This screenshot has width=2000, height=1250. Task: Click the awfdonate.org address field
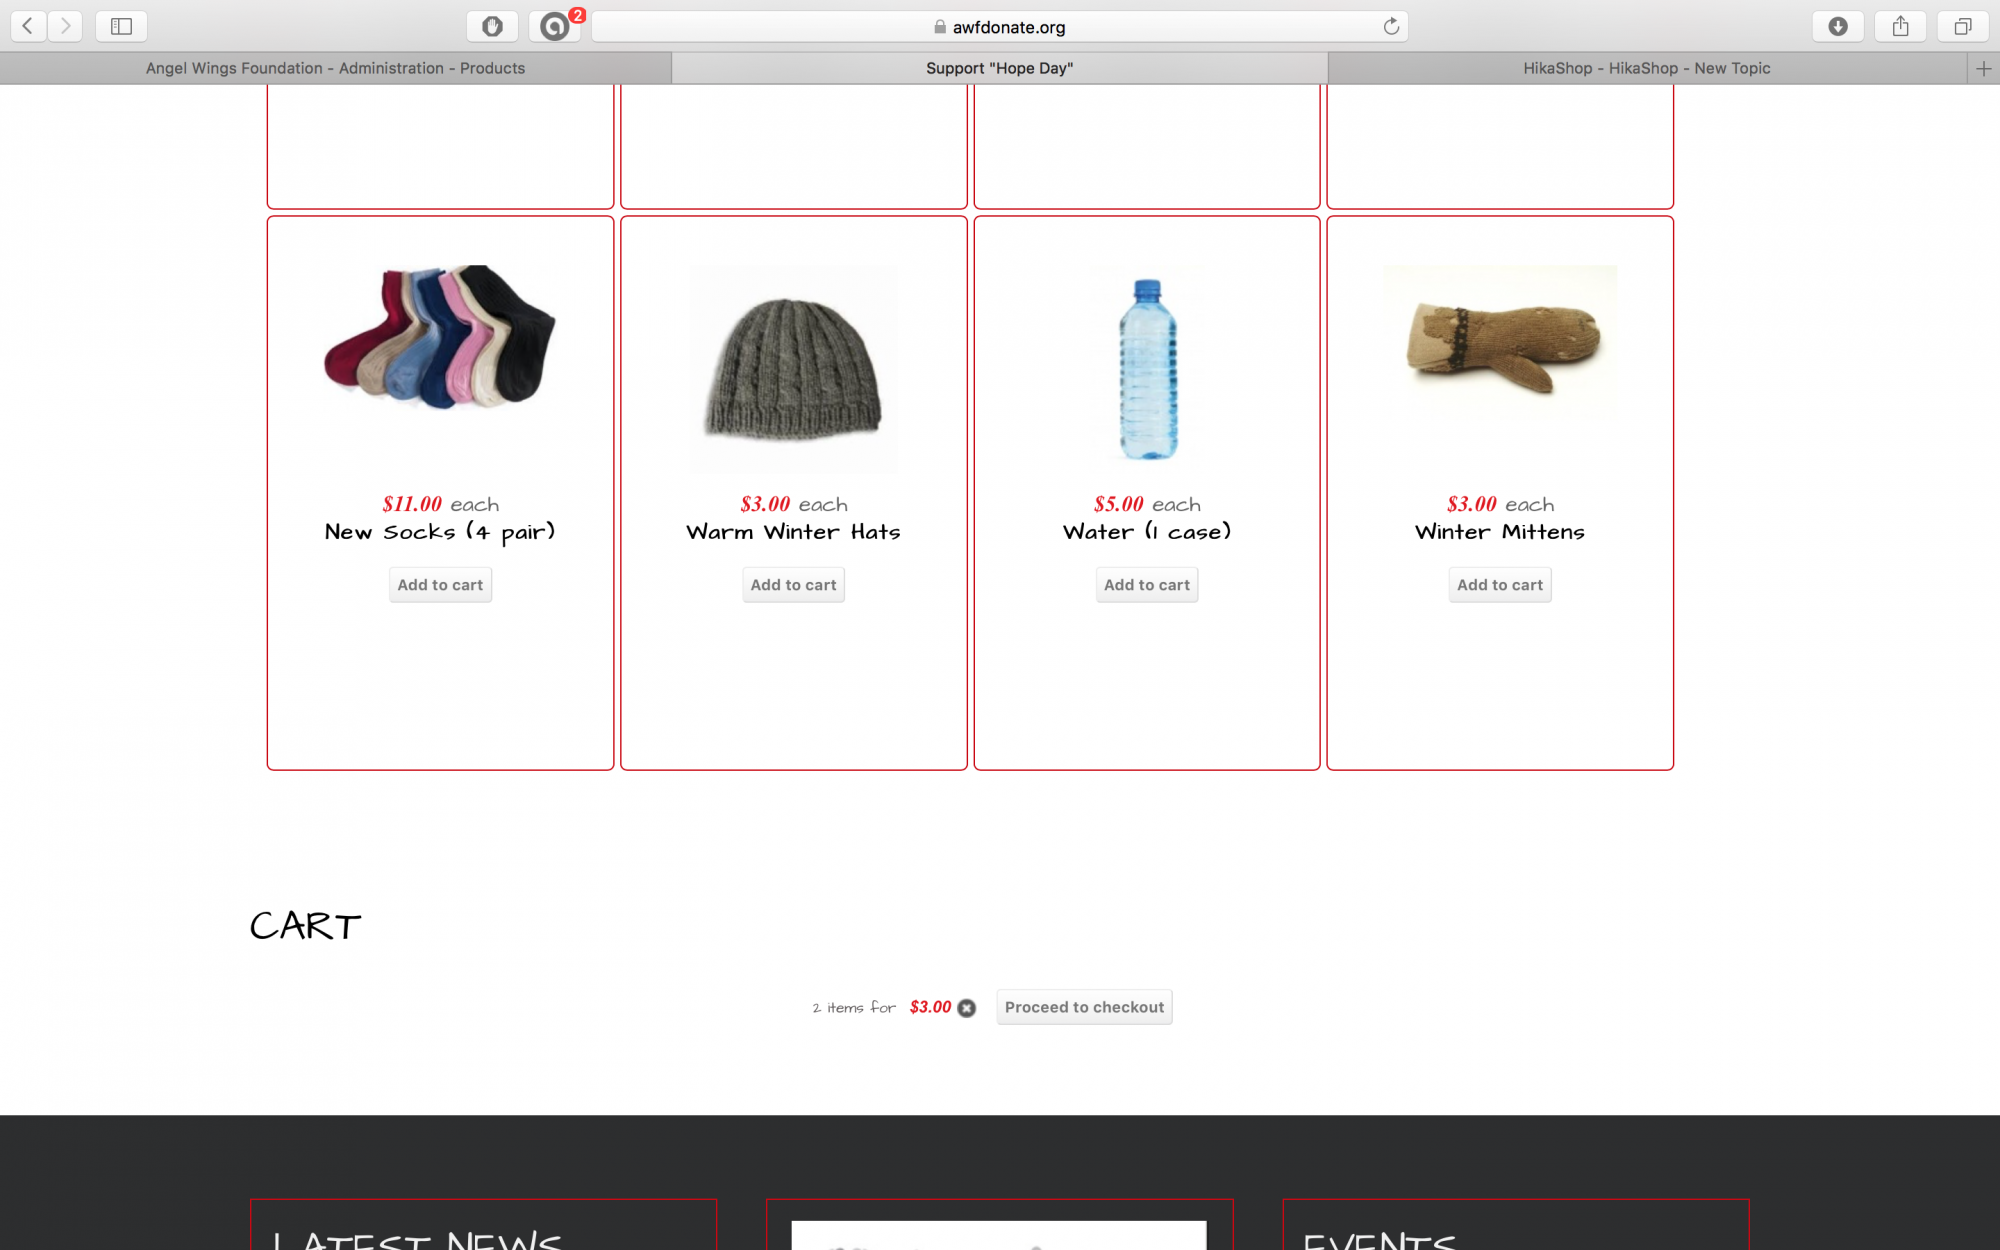(1000, 27)
